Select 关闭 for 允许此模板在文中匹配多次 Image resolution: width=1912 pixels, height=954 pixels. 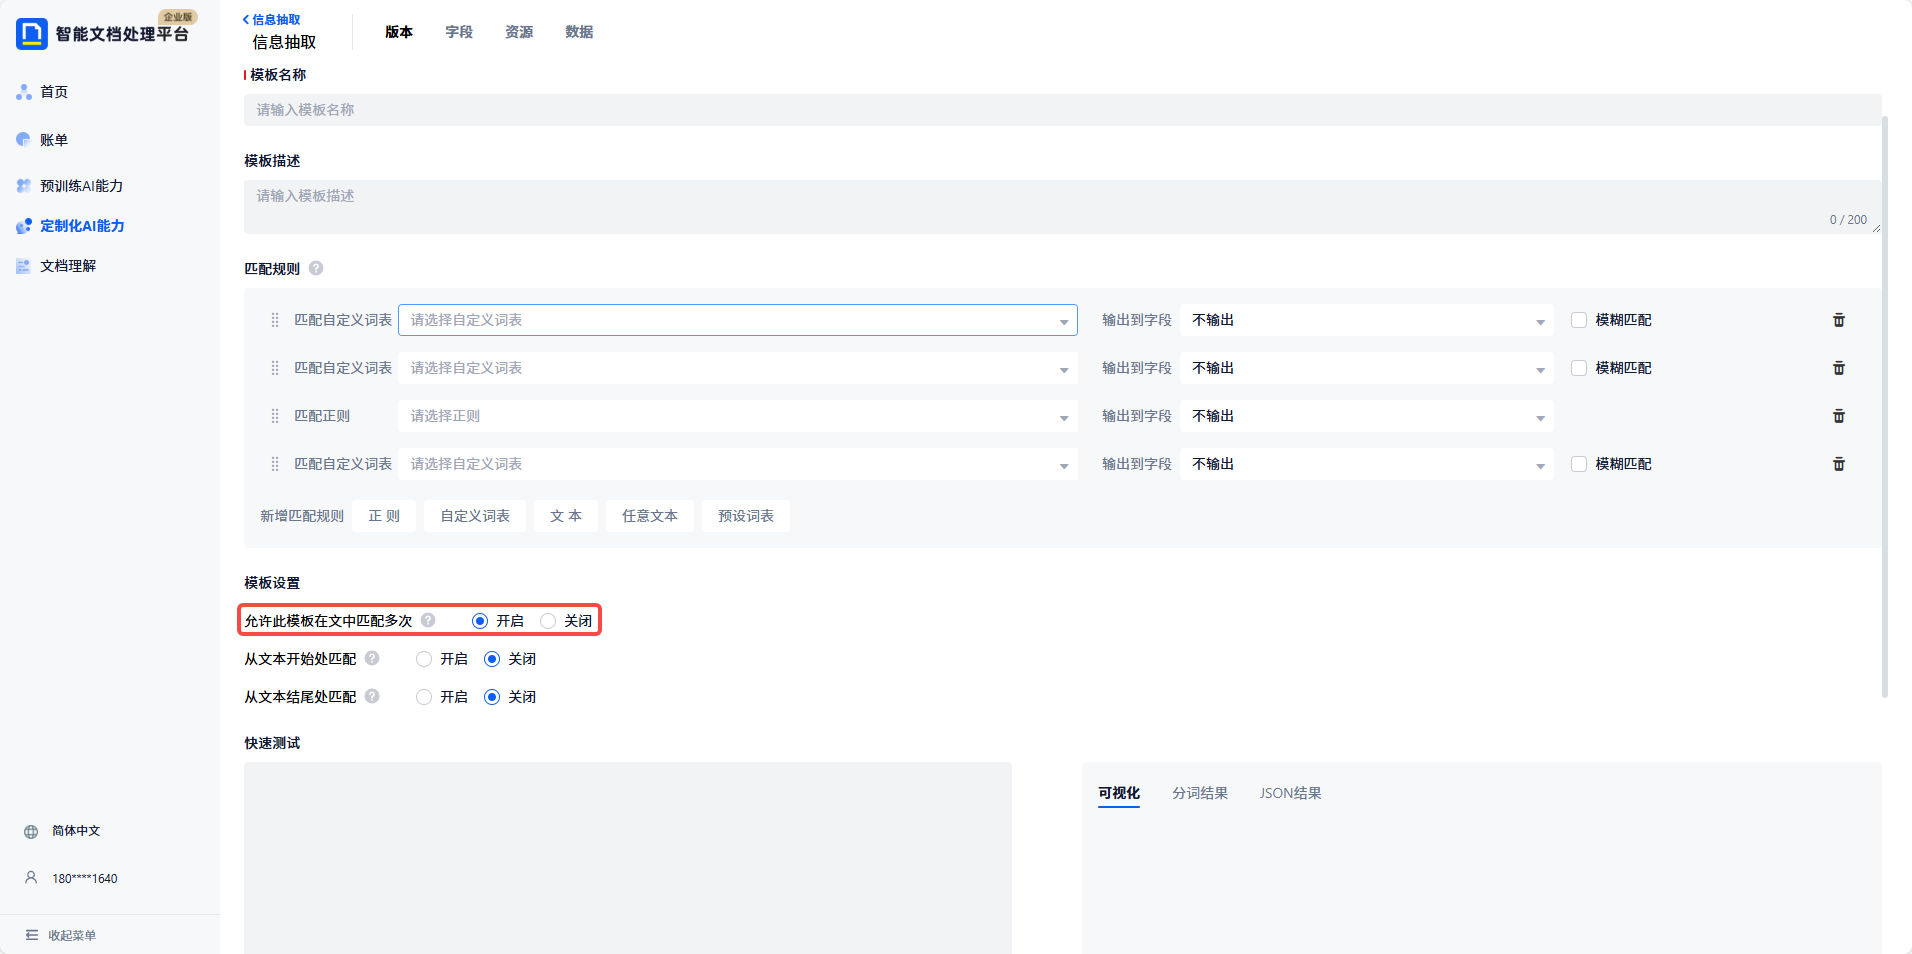pyautogui.click(x=548, y=621)
